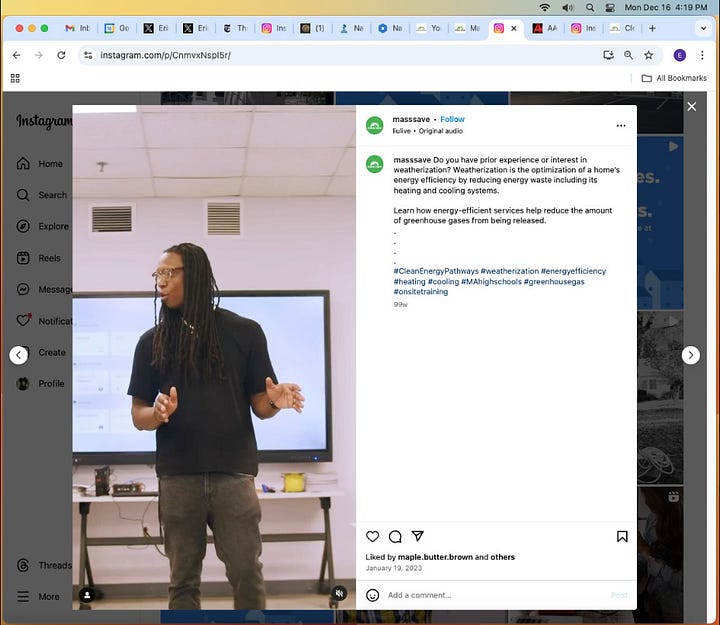Click Add a comment field

496,595
